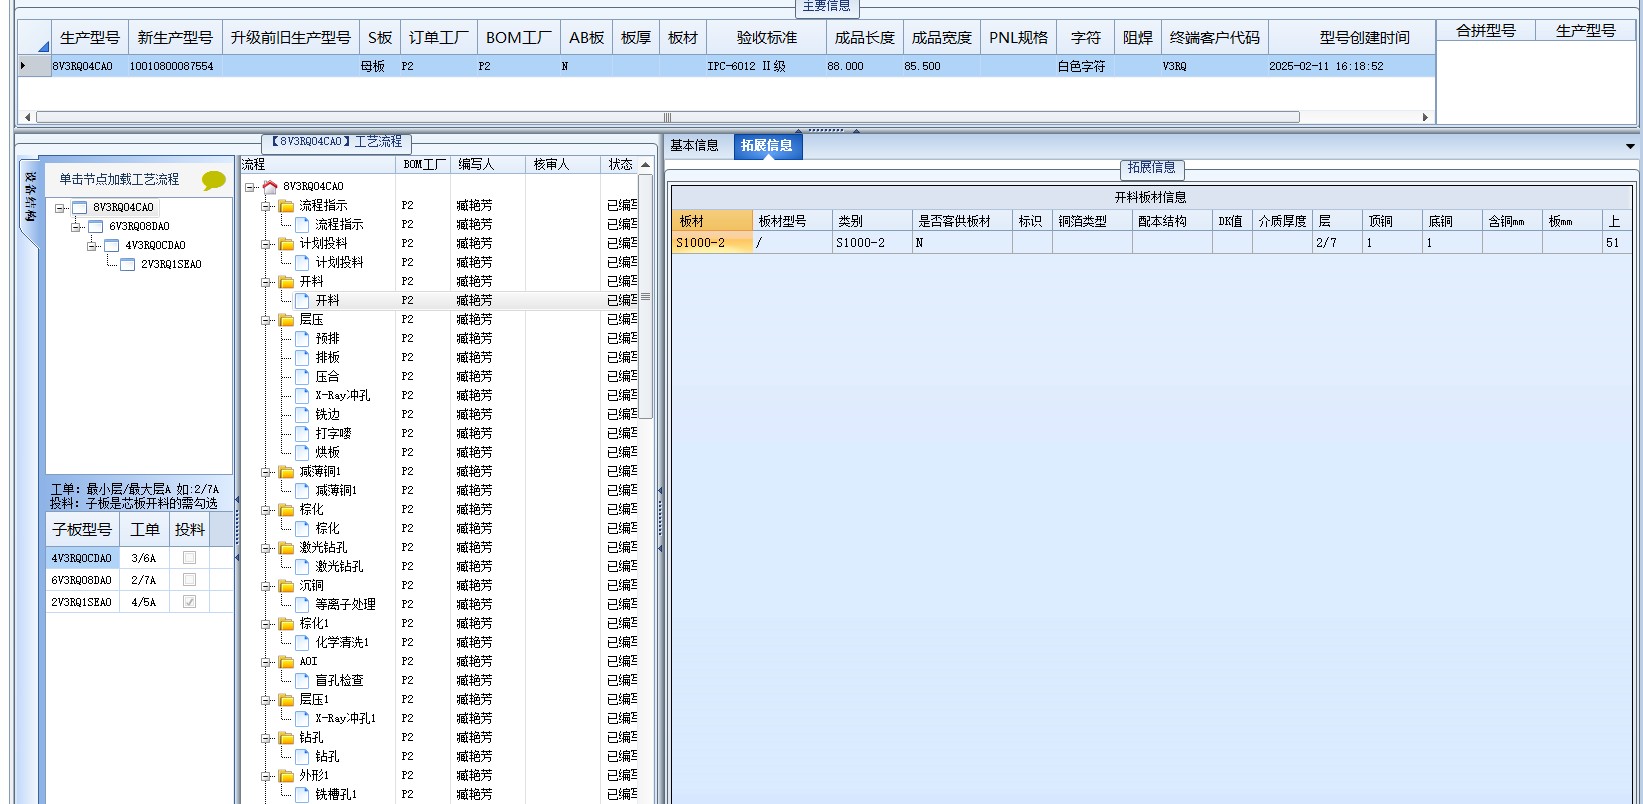Click the up scroll arrow in process tree header
Viewport: 1643px width, 804px height.
click(645, 165)
